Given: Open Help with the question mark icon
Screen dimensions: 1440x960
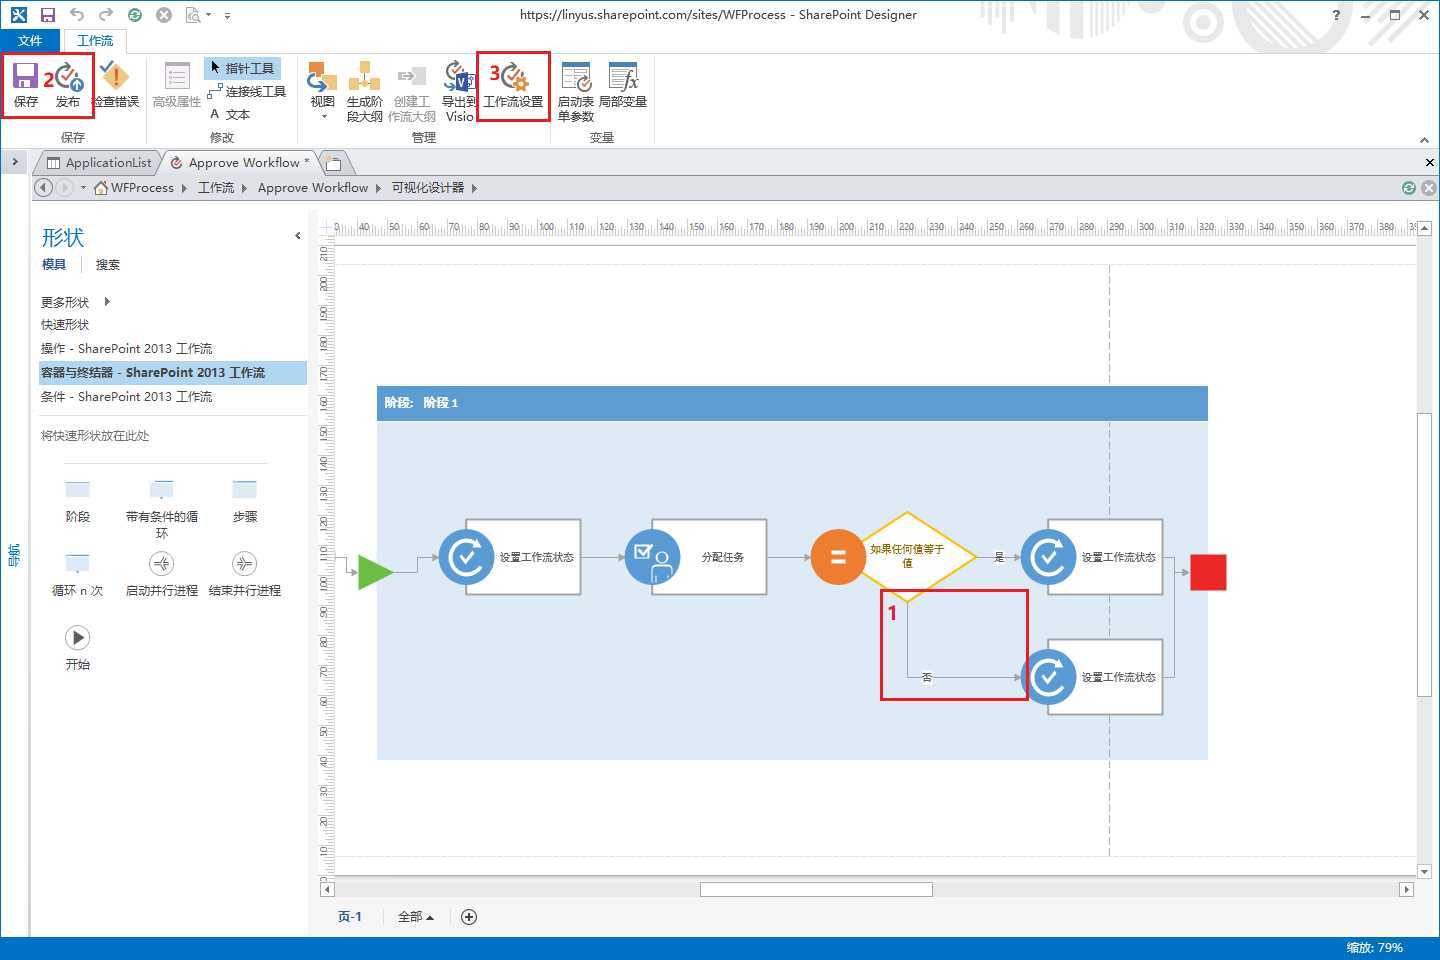Looking at the screenshot, I should coord(1337,15).
